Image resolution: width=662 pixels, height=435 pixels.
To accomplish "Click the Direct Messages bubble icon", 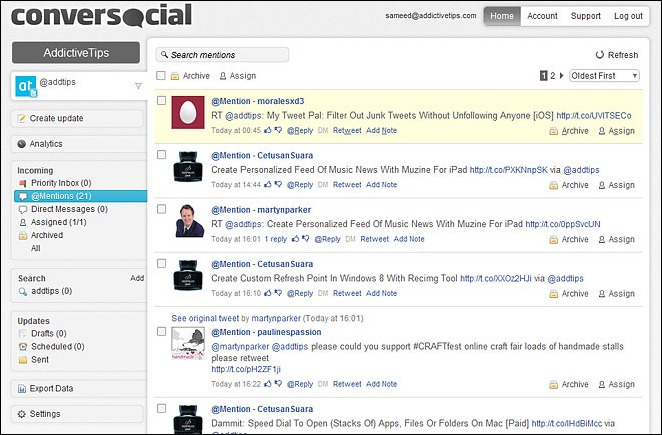I will pyautogui.click(x=23, y=209).
